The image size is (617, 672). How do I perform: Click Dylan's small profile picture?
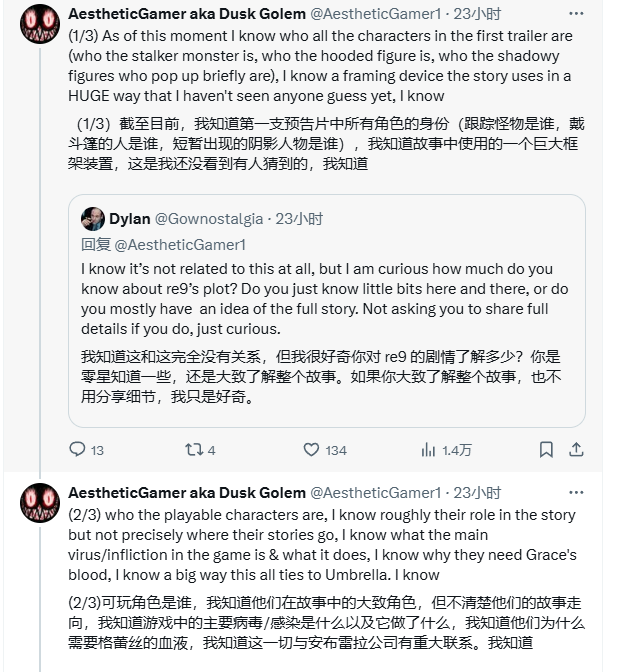point(92,220)
